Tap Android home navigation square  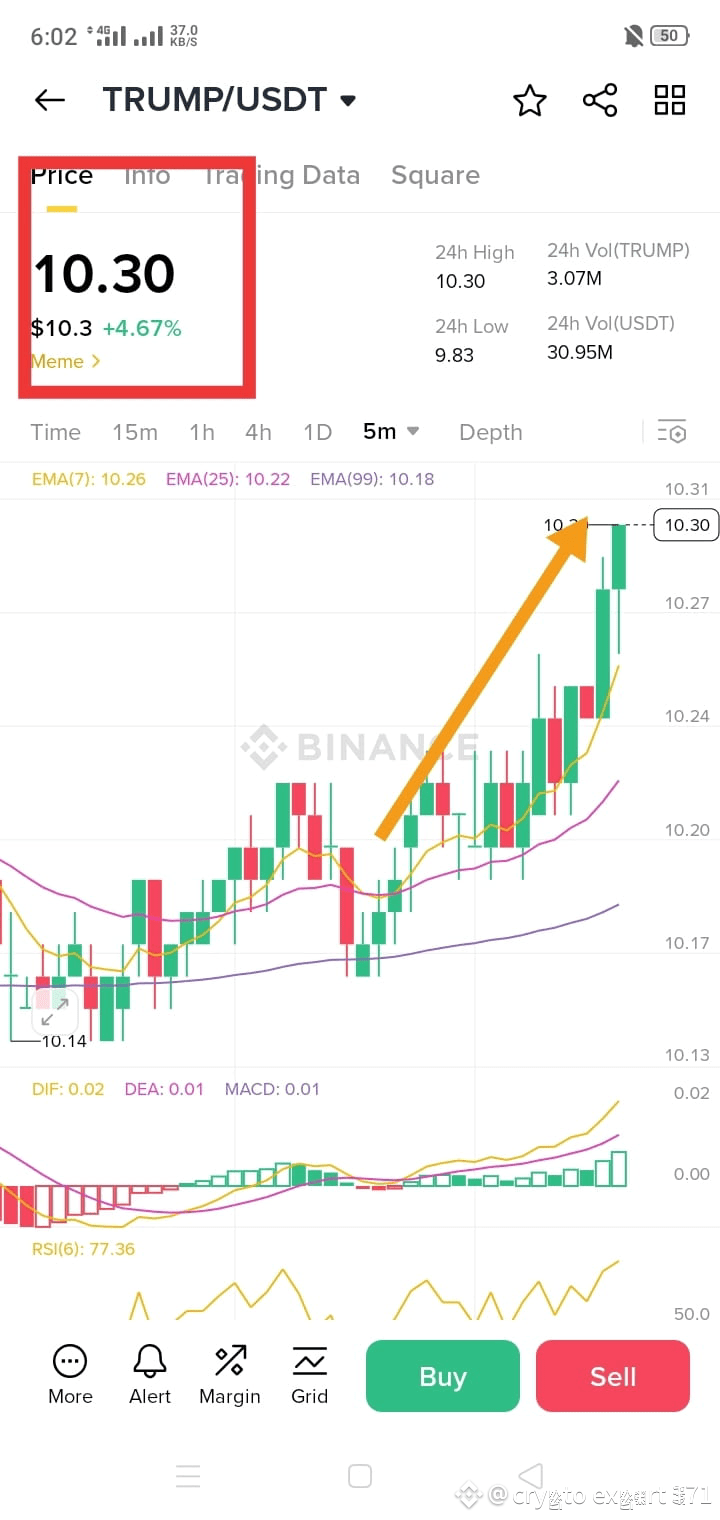click(360, 1476)
